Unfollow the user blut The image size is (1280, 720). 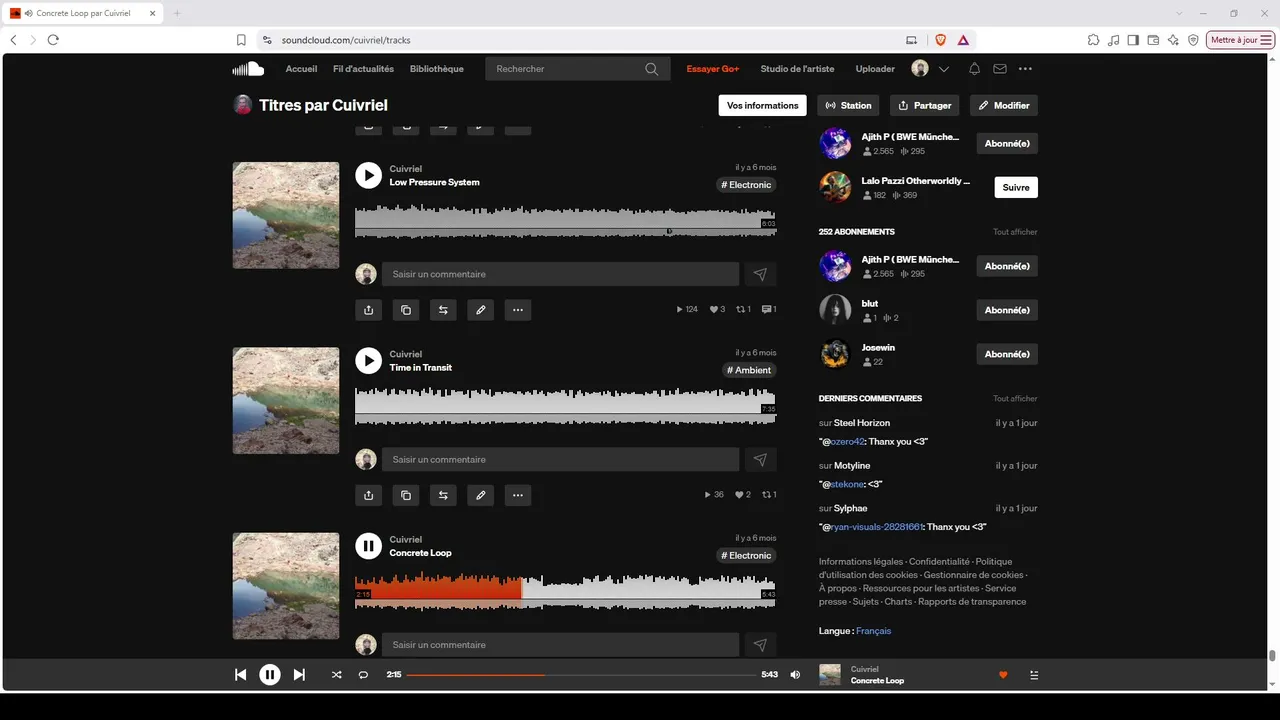tap(1007, 310)
